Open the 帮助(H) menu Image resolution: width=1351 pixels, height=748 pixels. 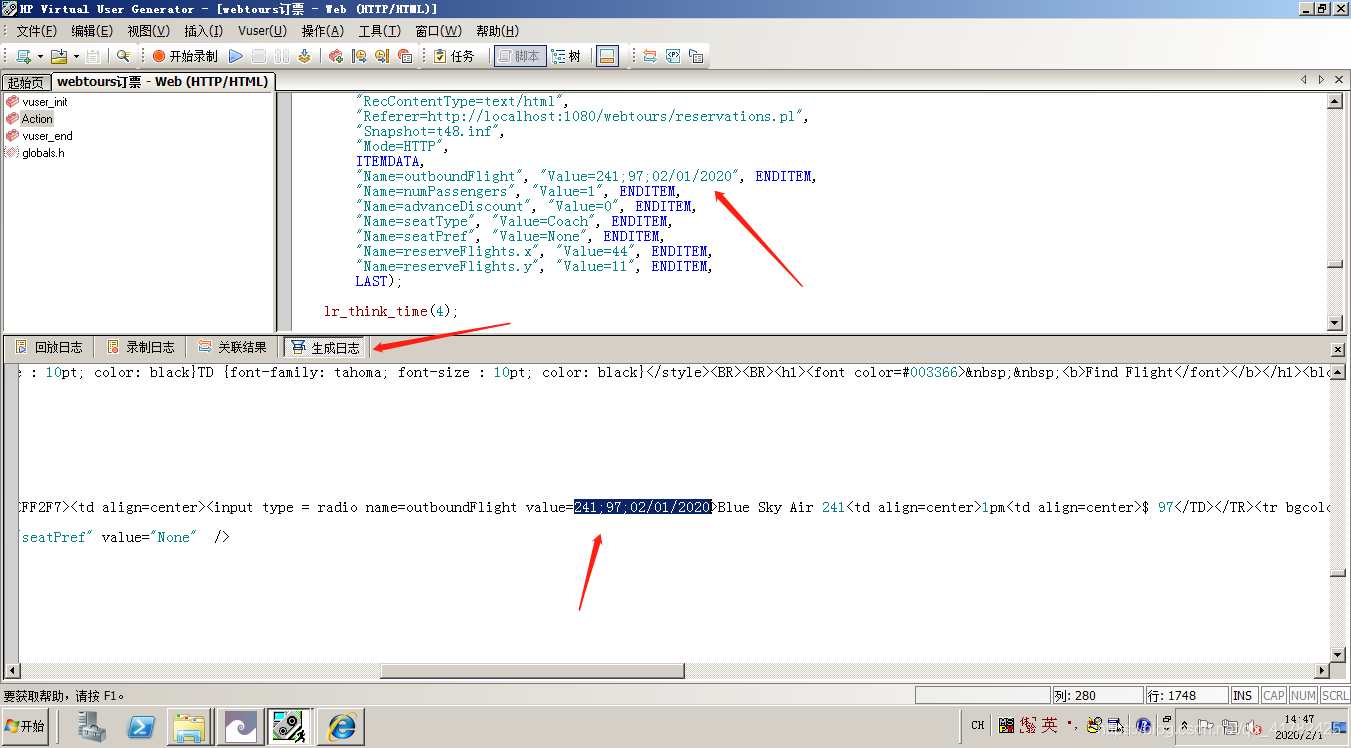(497, 31)
